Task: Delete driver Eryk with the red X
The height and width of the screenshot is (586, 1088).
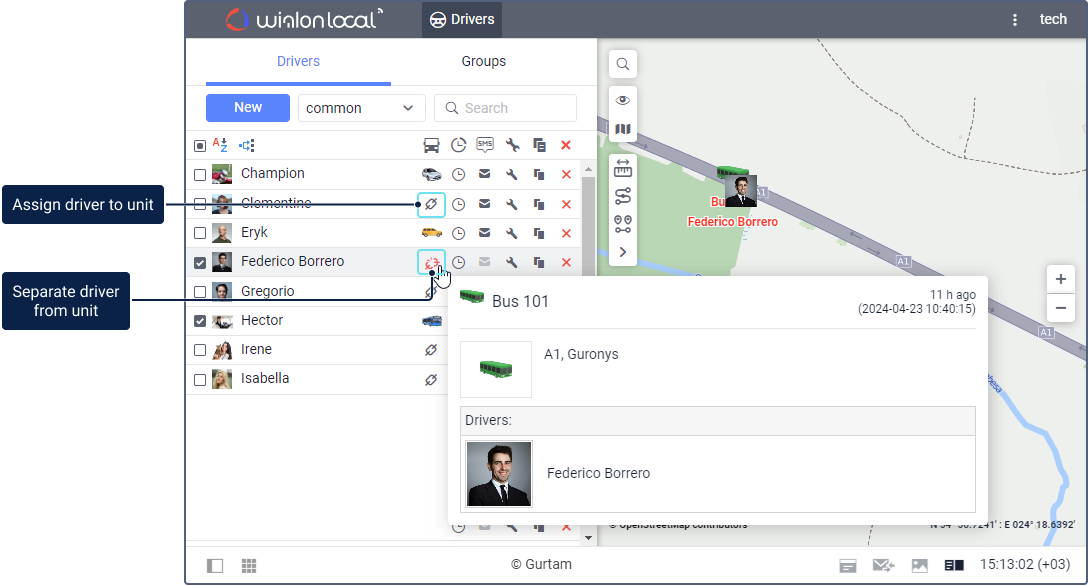Action: 566,233
